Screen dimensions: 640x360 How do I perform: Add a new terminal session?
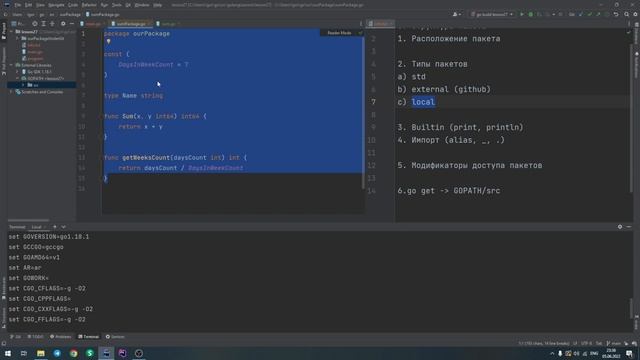(55, 227)
